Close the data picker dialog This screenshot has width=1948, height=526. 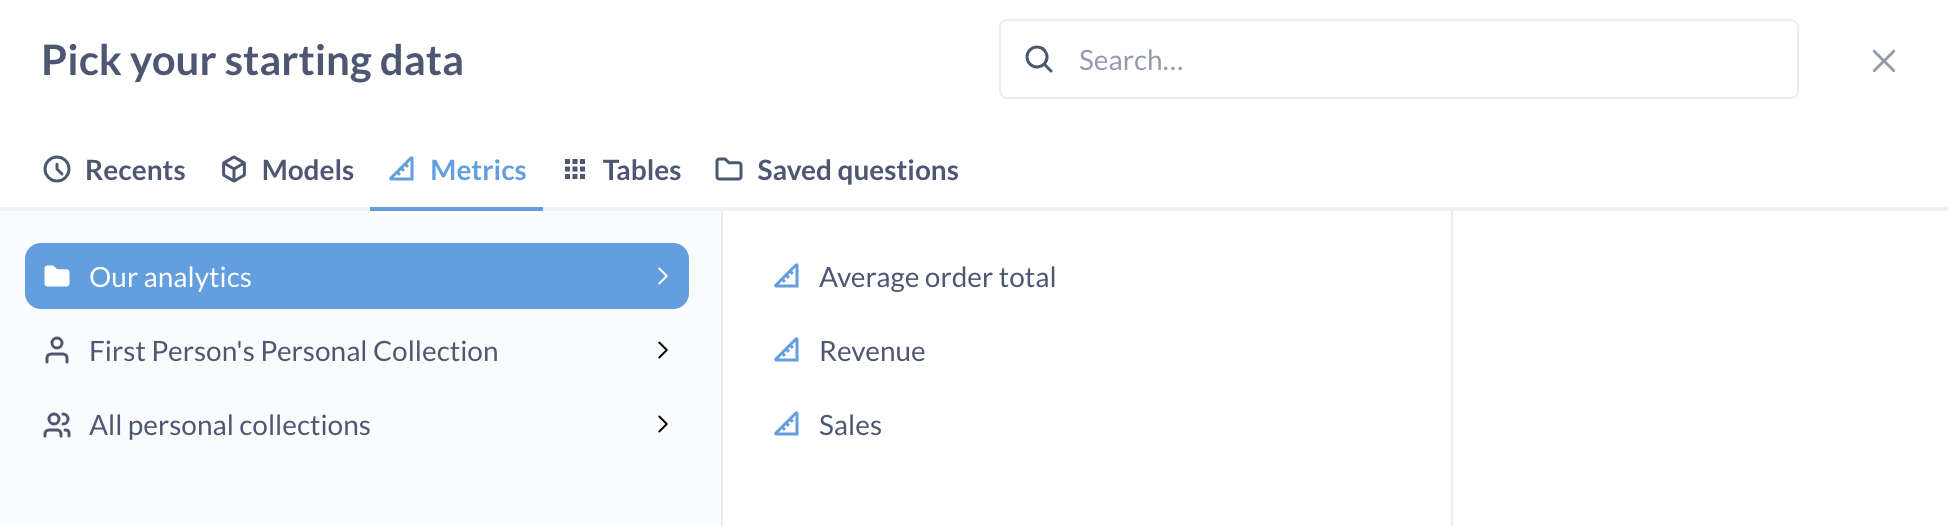(x=1883, y=61)
